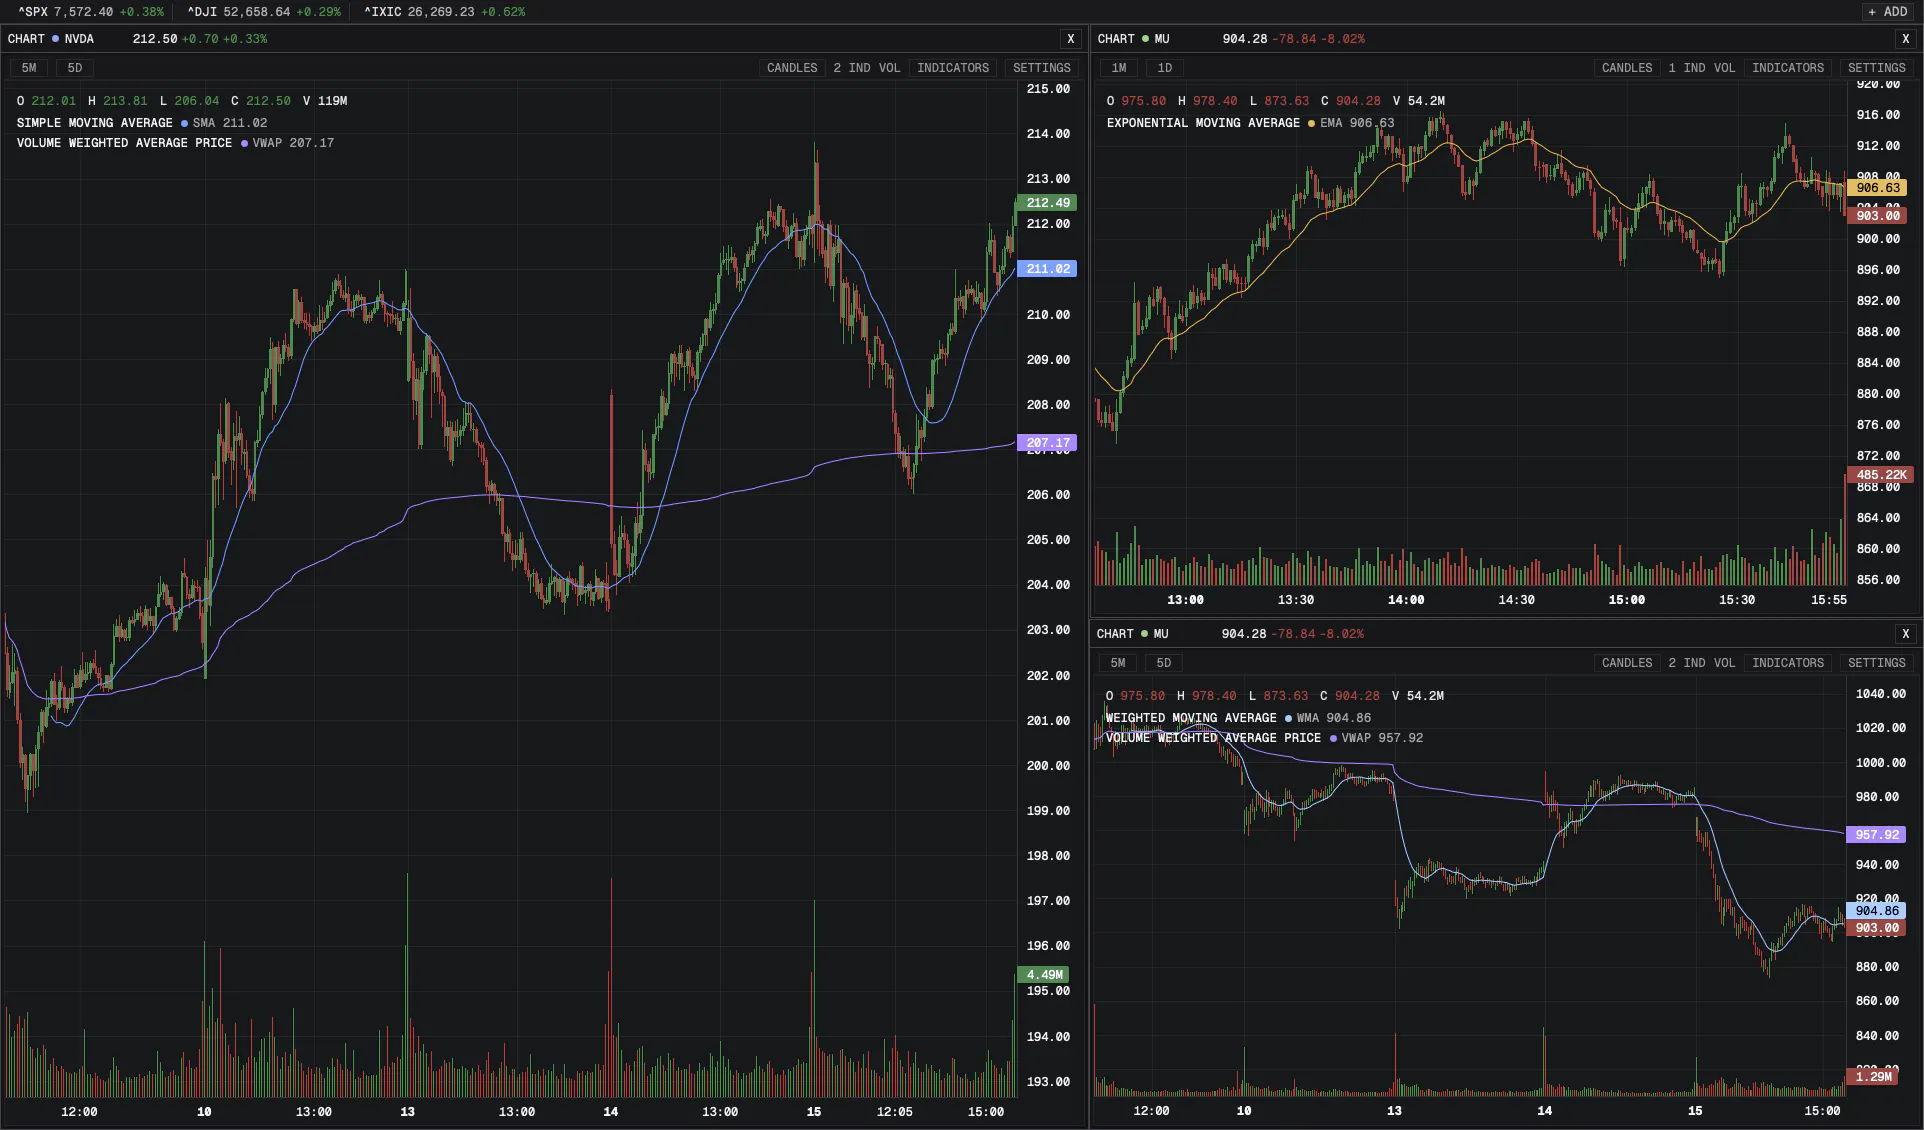
Task: Select 5M interval on bottom MU chart
Action: 1118,663
